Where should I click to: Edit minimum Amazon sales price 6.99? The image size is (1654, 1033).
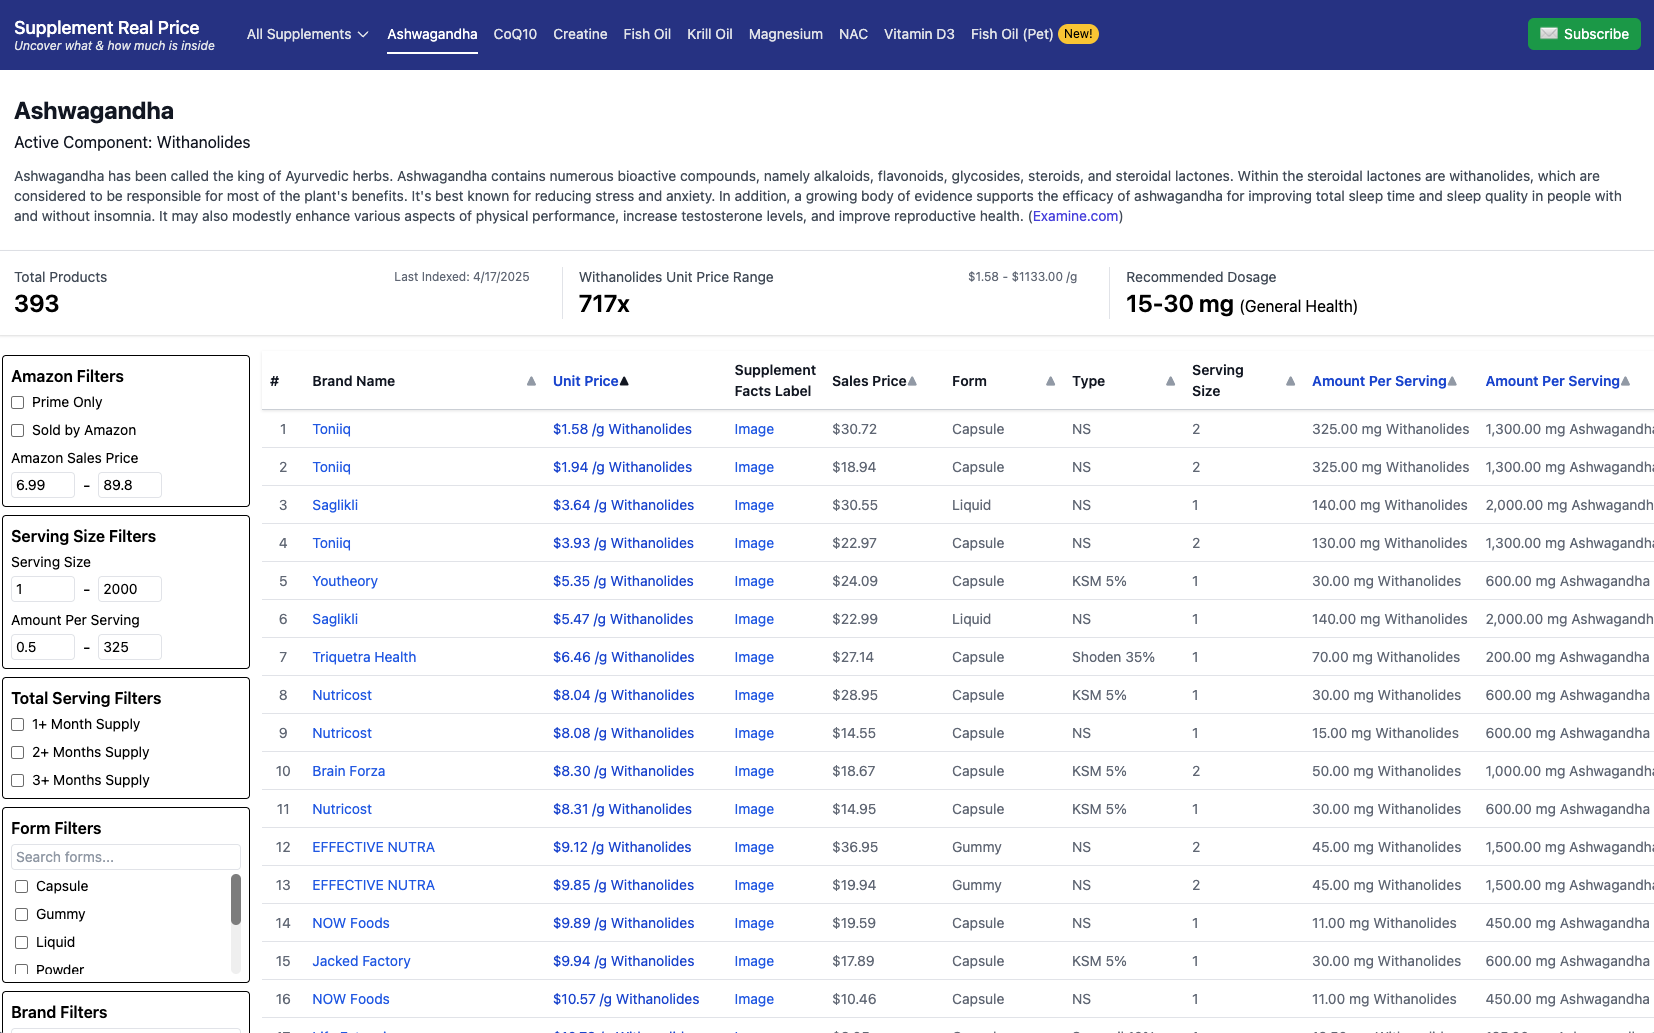point(43,485)
